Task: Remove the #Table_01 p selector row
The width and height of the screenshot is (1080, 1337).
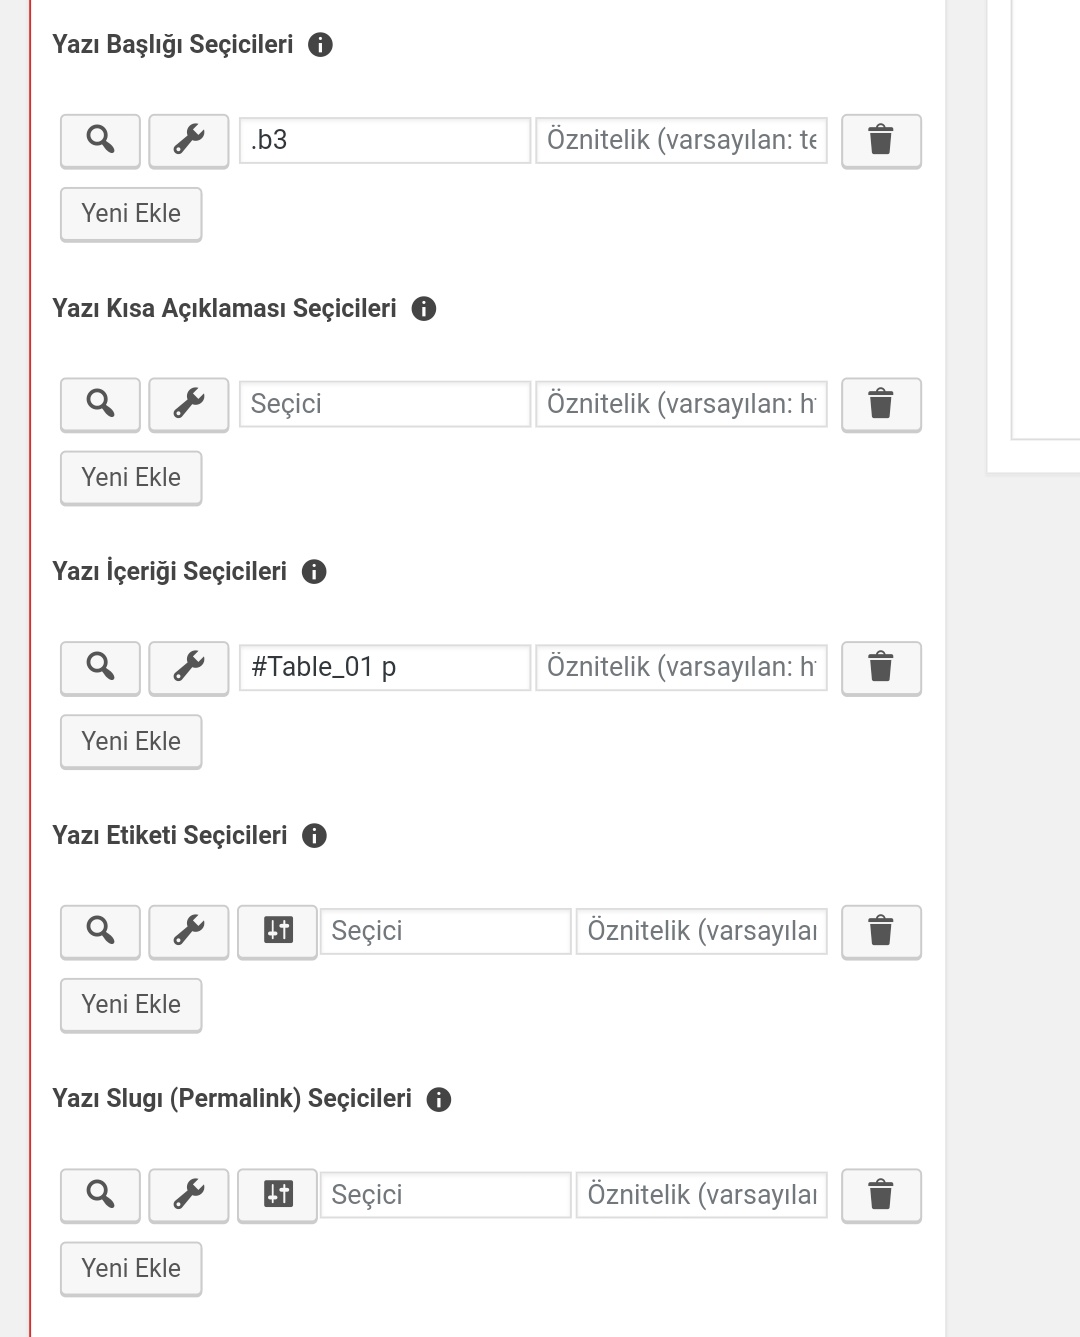Action: [x=881, y=667]
